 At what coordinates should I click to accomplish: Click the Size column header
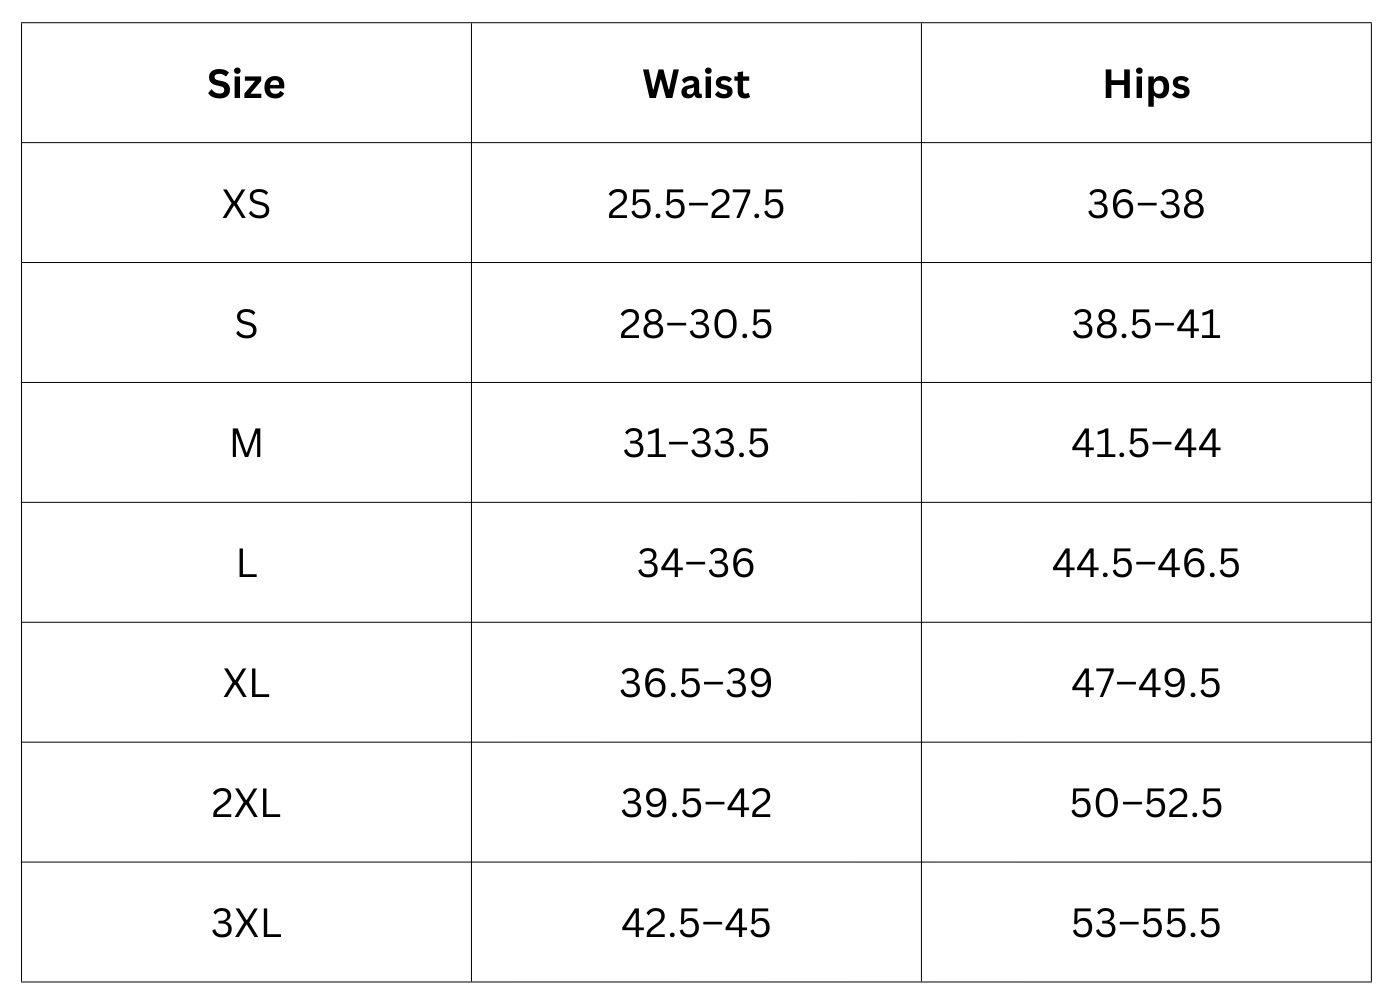tap(246, 84)
